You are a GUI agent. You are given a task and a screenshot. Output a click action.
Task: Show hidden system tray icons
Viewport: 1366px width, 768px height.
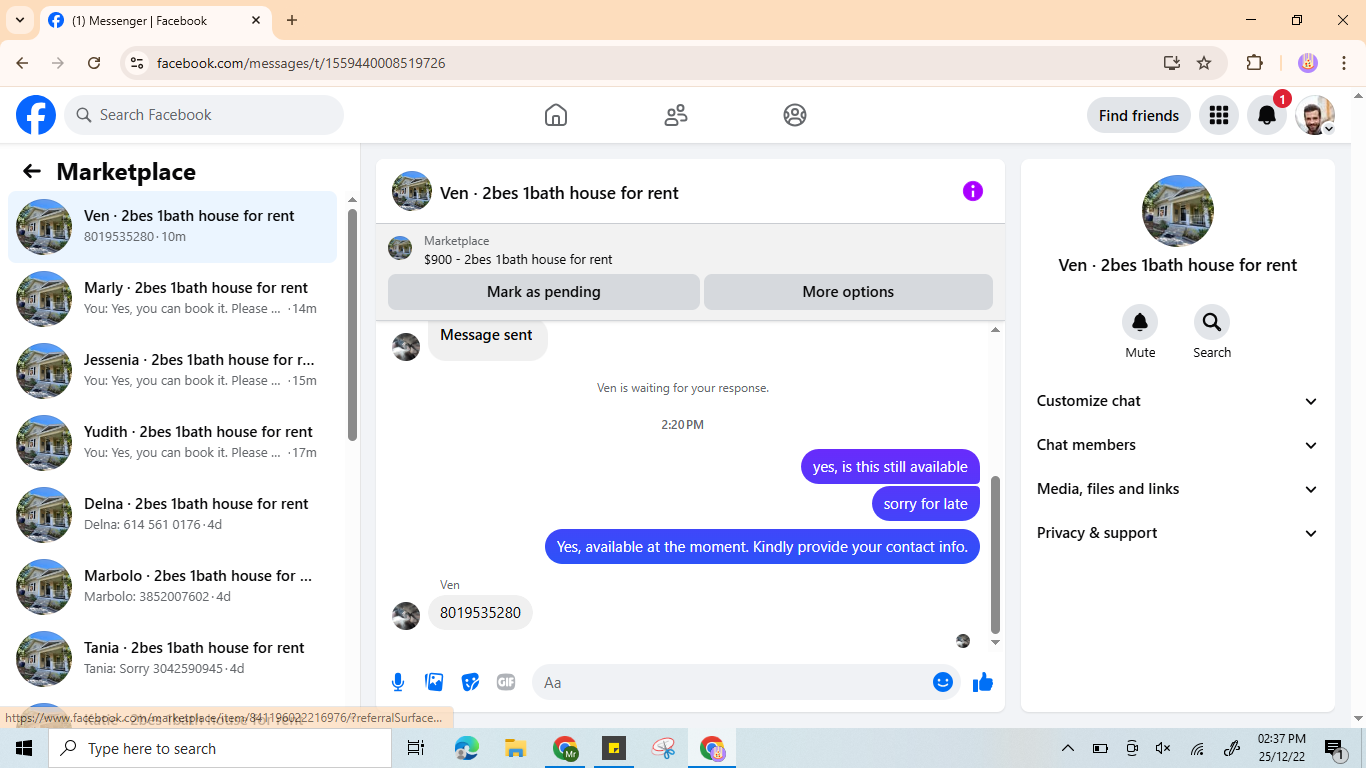1068,748
